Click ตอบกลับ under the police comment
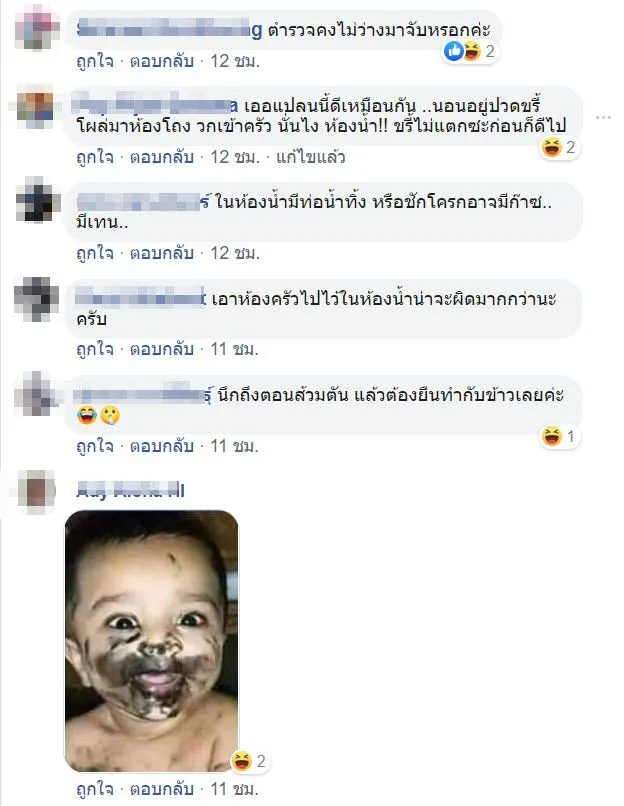 click(161, 61)
